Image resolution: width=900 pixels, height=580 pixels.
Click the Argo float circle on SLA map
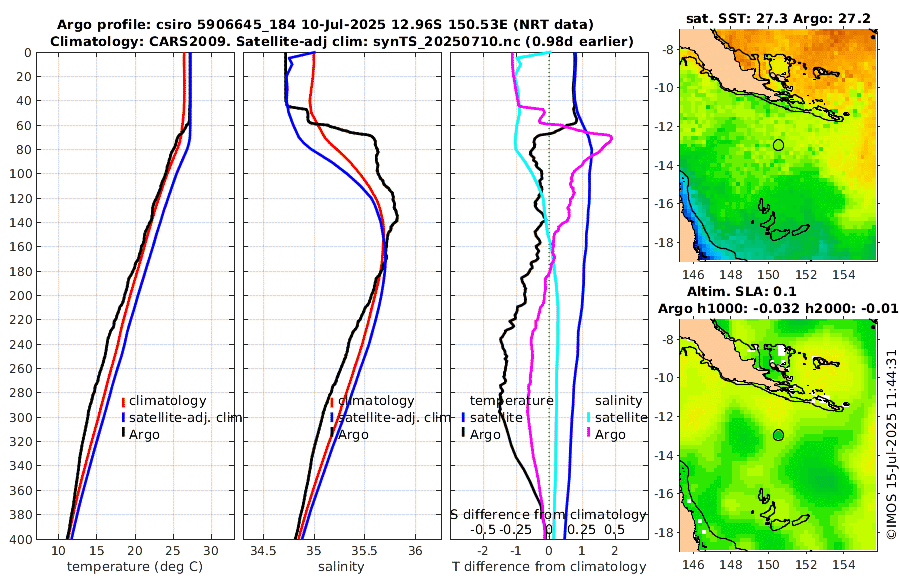coord(778,435)
